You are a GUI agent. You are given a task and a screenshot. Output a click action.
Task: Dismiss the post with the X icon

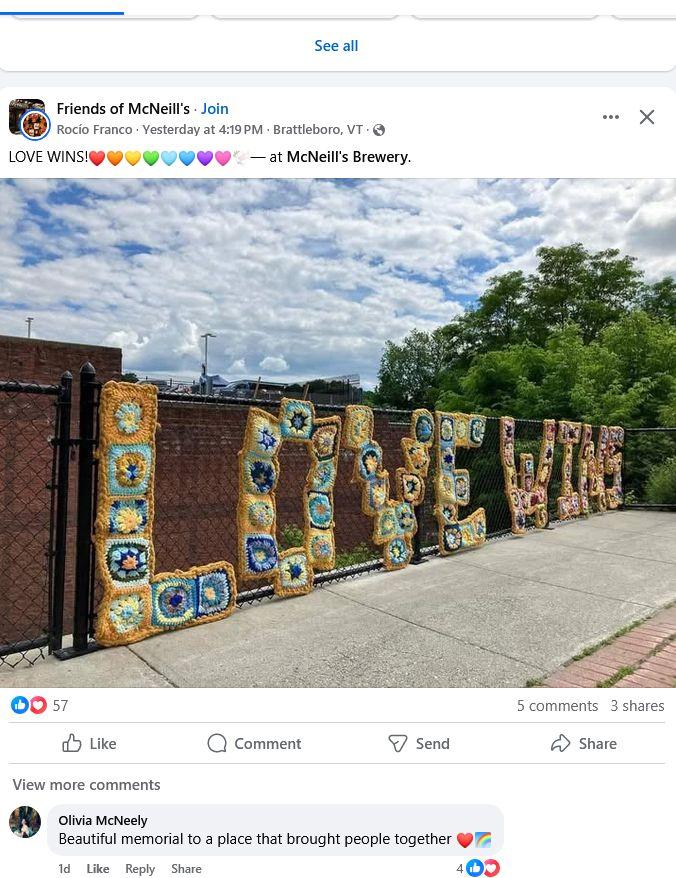click(x=647, y=117)
